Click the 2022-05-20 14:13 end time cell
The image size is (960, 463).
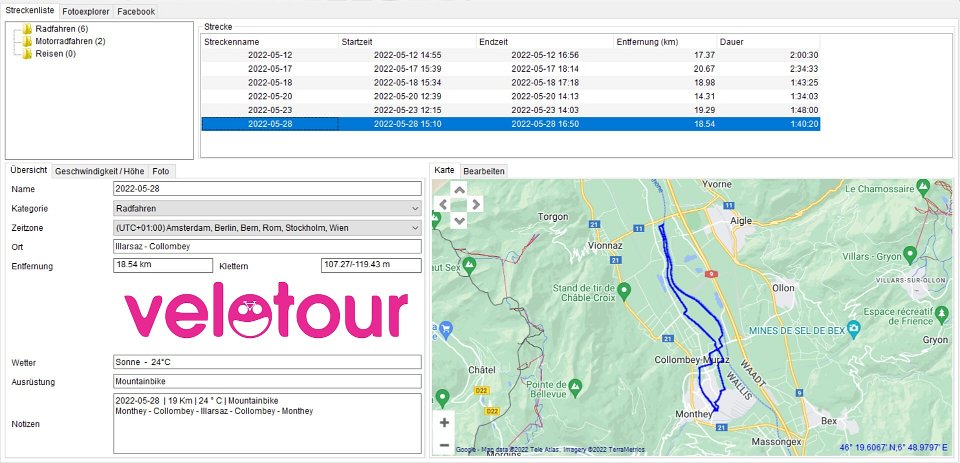click(x=545, y=96)
